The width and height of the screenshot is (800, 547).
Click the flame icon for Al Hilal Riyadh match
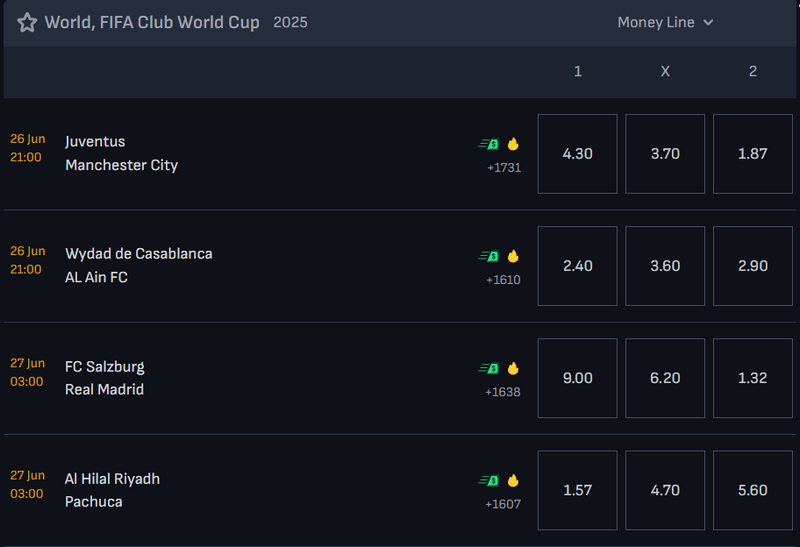[x=513, y=481]
